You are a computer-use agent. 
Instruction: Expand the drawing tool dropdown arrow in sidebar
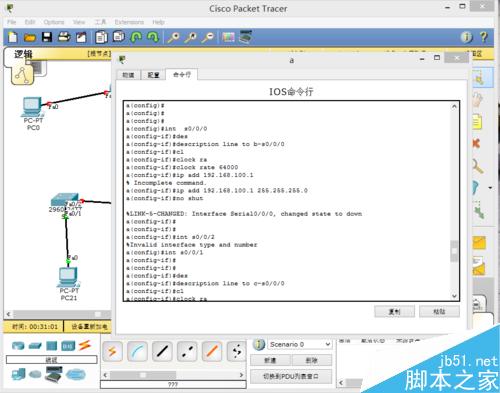(x=490, y=188)
